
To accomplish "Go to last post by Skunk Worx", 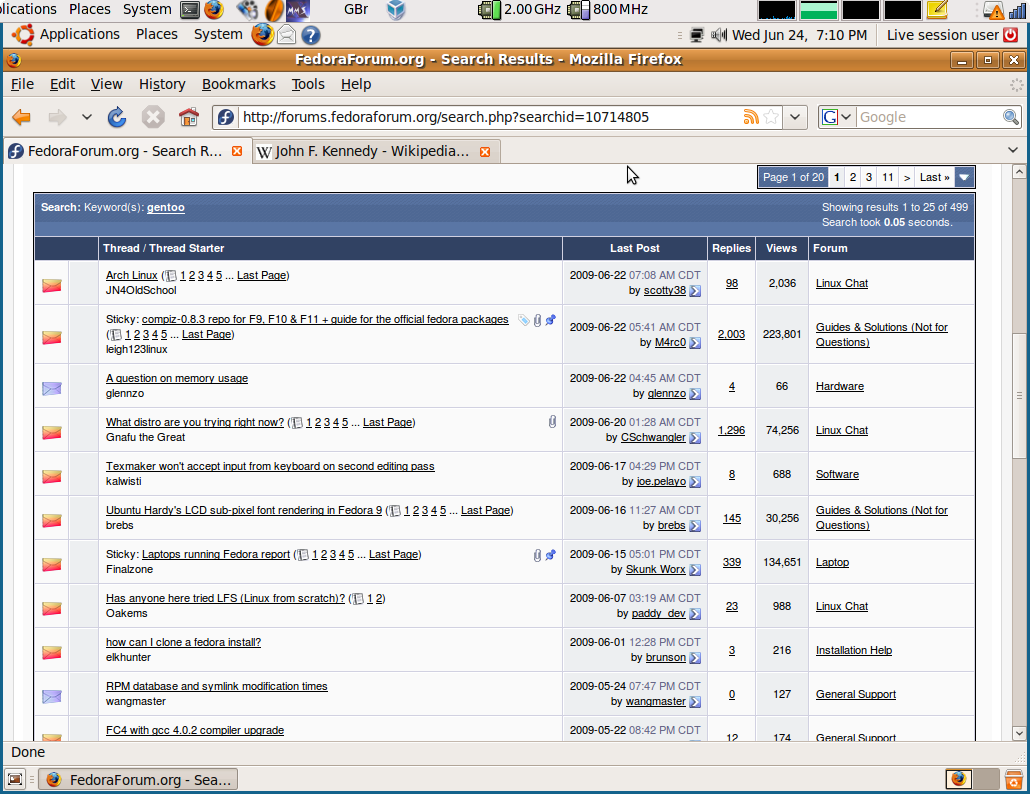I will [695, 570].
